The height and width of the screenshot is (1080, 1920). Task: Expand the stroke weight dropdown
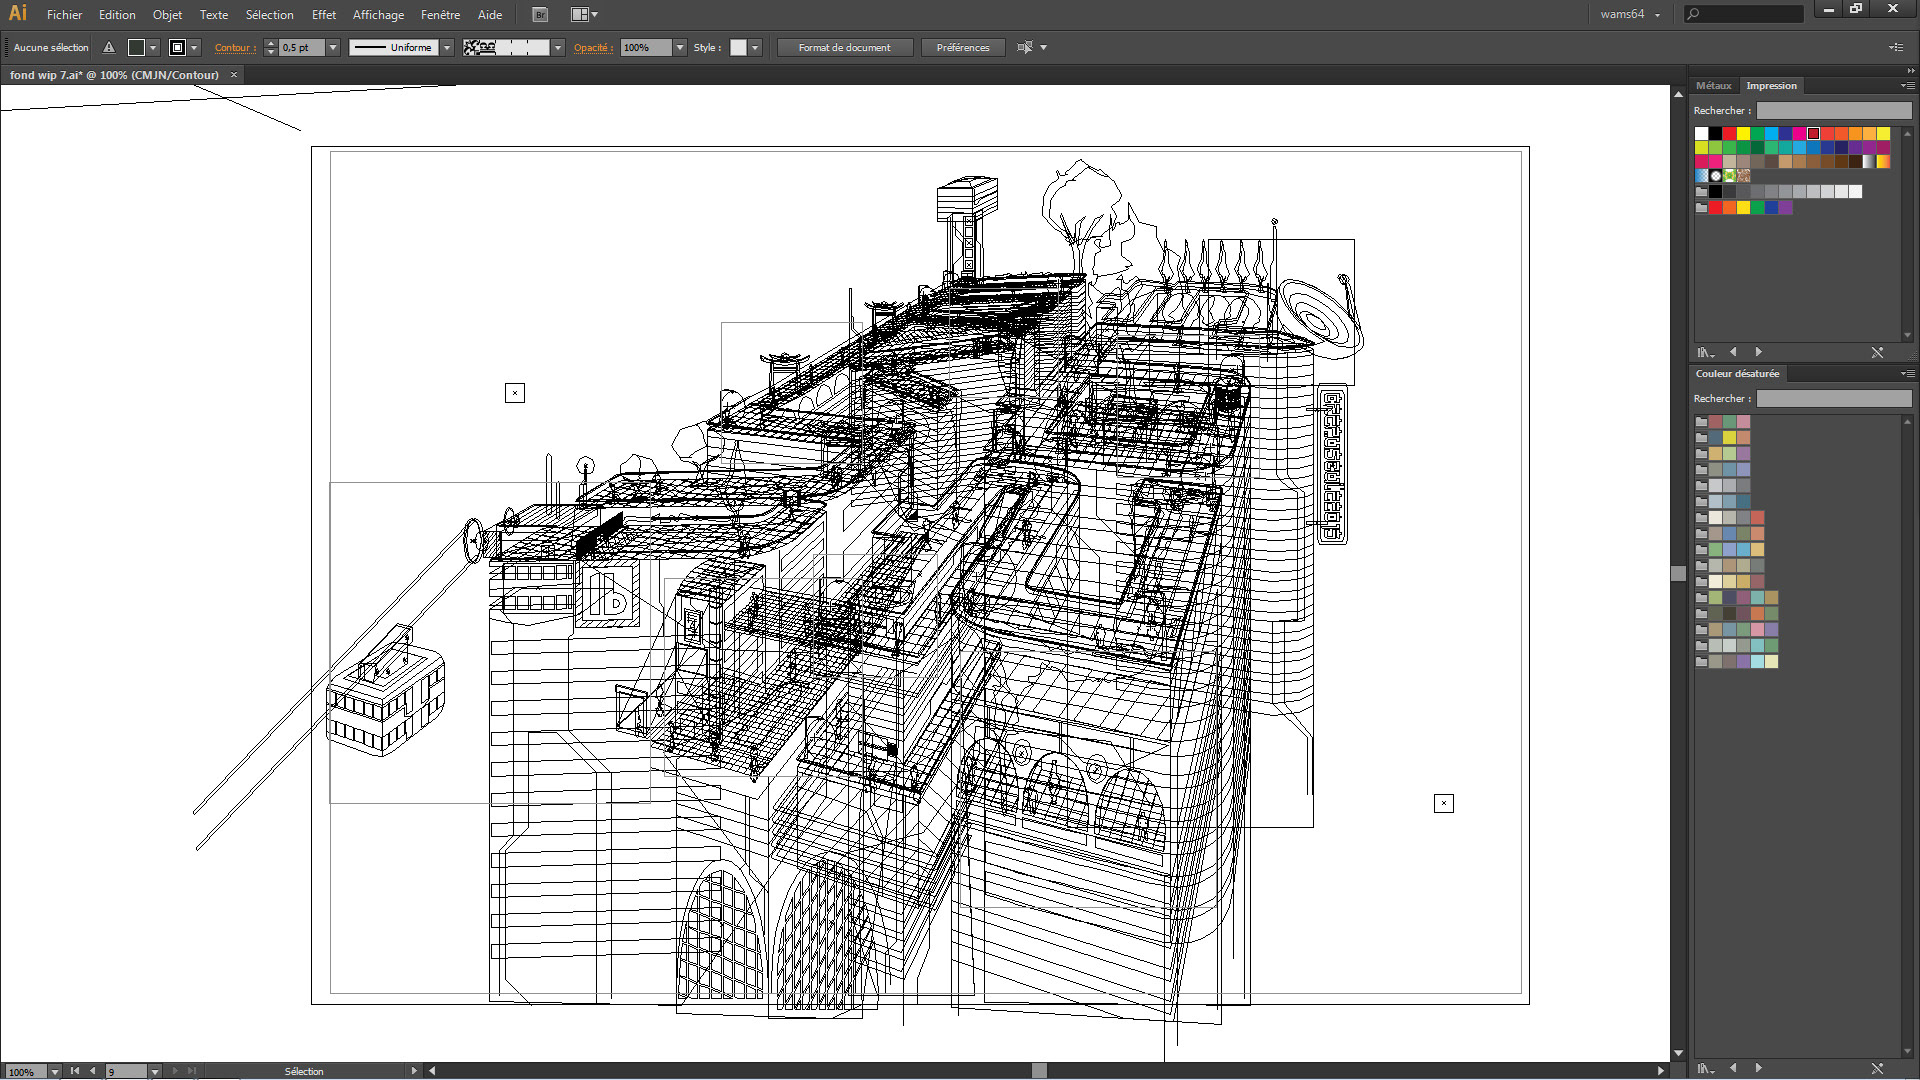333,47
